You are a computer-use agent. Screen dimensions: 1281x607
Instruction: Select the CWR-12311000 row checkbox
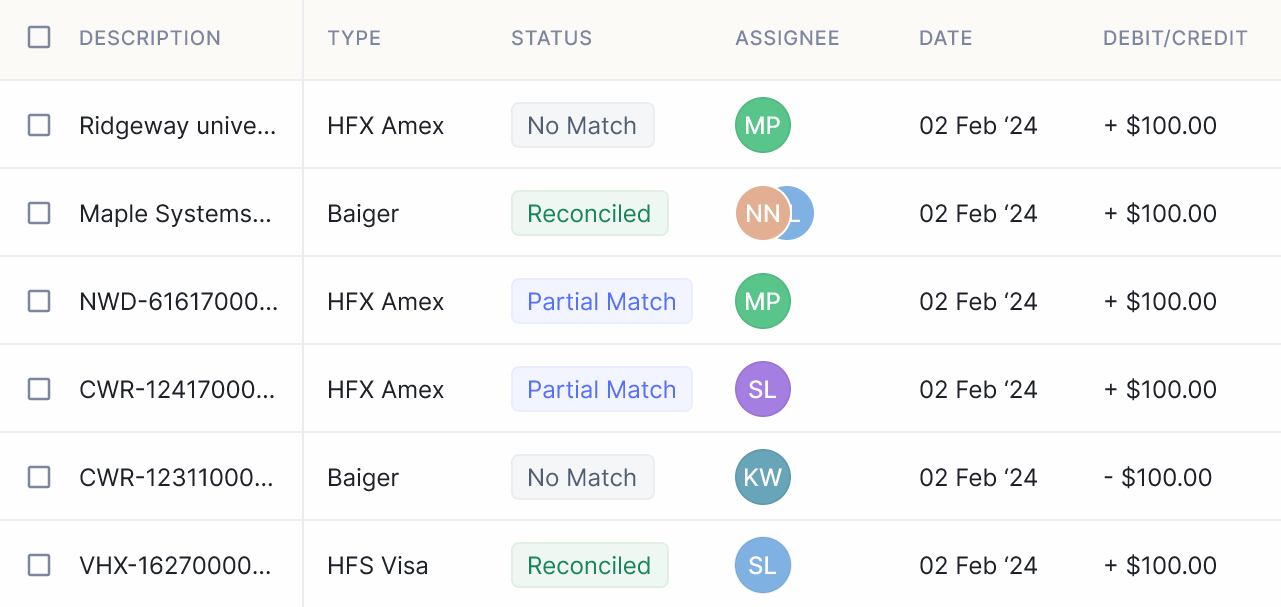point(39,477)
